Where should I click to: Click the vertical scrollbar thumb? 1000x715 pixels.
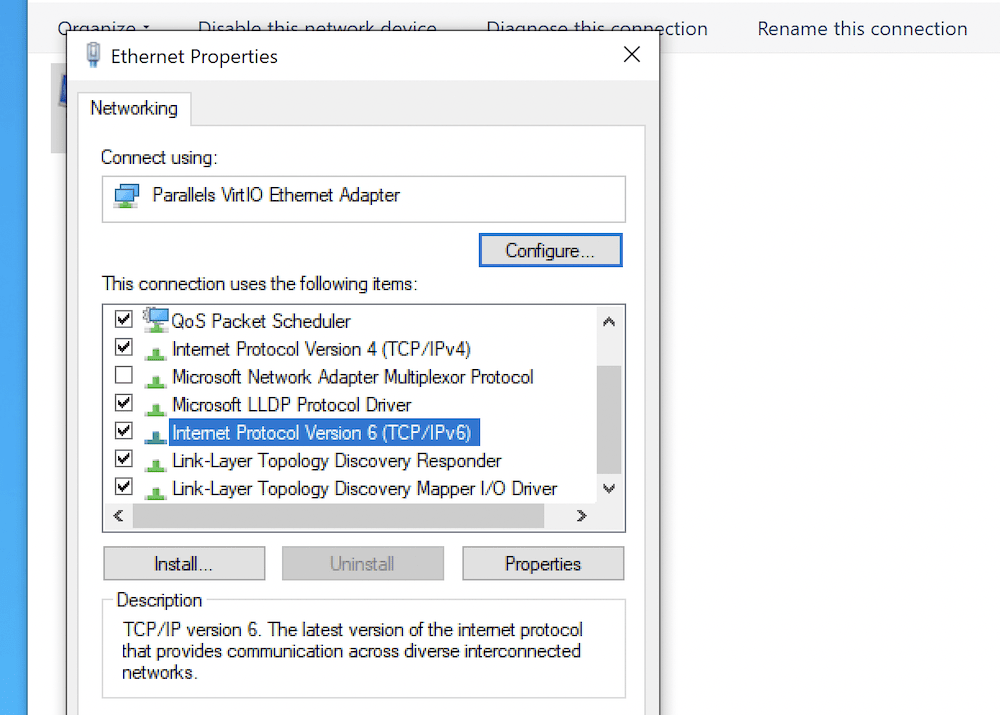(x=609, y=420)
